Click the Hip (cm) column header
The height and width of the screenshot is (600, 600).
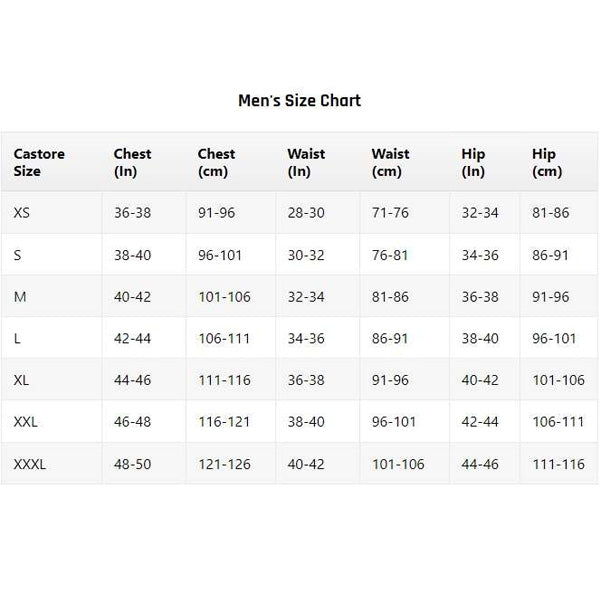[546, 162]
